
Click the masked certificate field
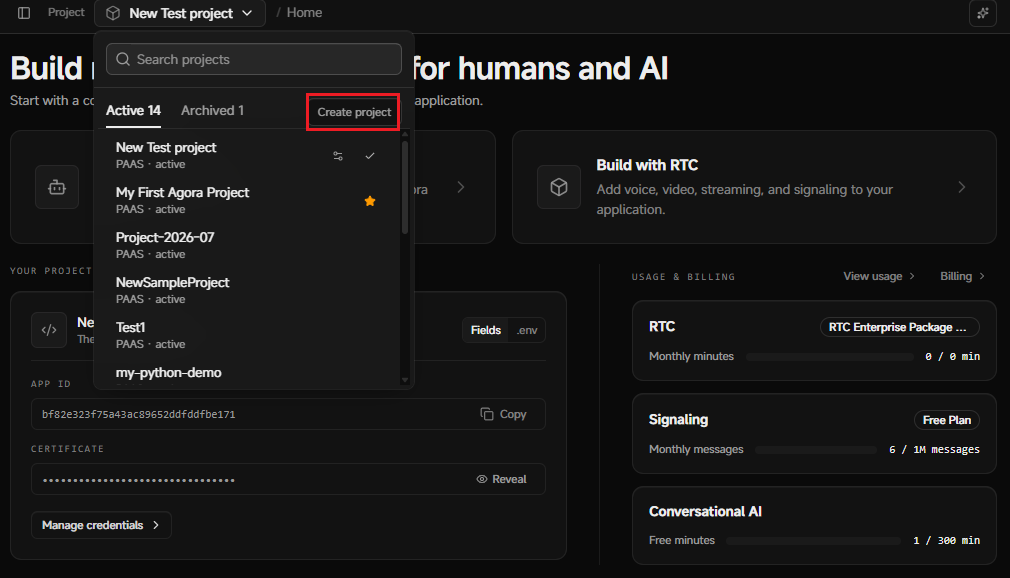tap(288, 479)
